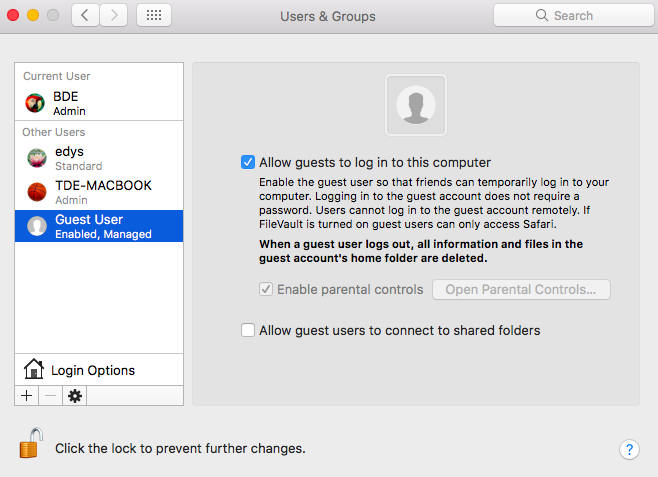The height and width of the screenshot is (477, 658).
Task: Open the gear actions menu
Action: coord(75,396)
